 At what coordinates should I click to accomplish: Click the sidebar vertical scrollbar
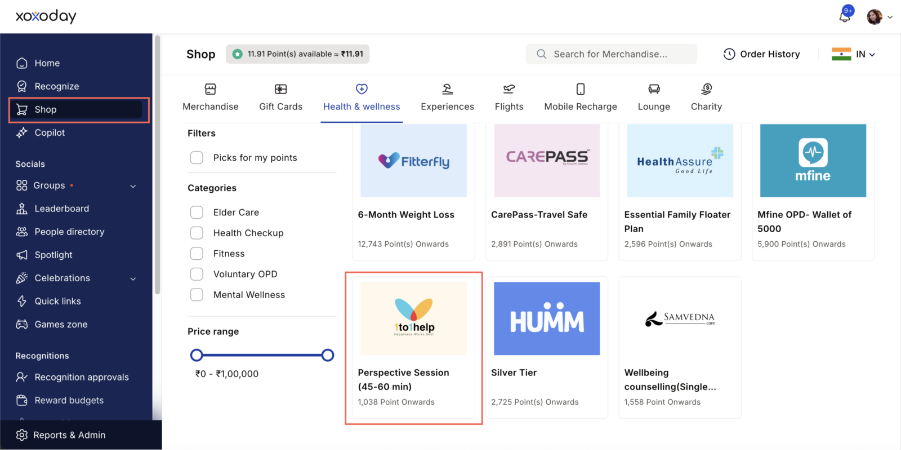pos(157,164)
